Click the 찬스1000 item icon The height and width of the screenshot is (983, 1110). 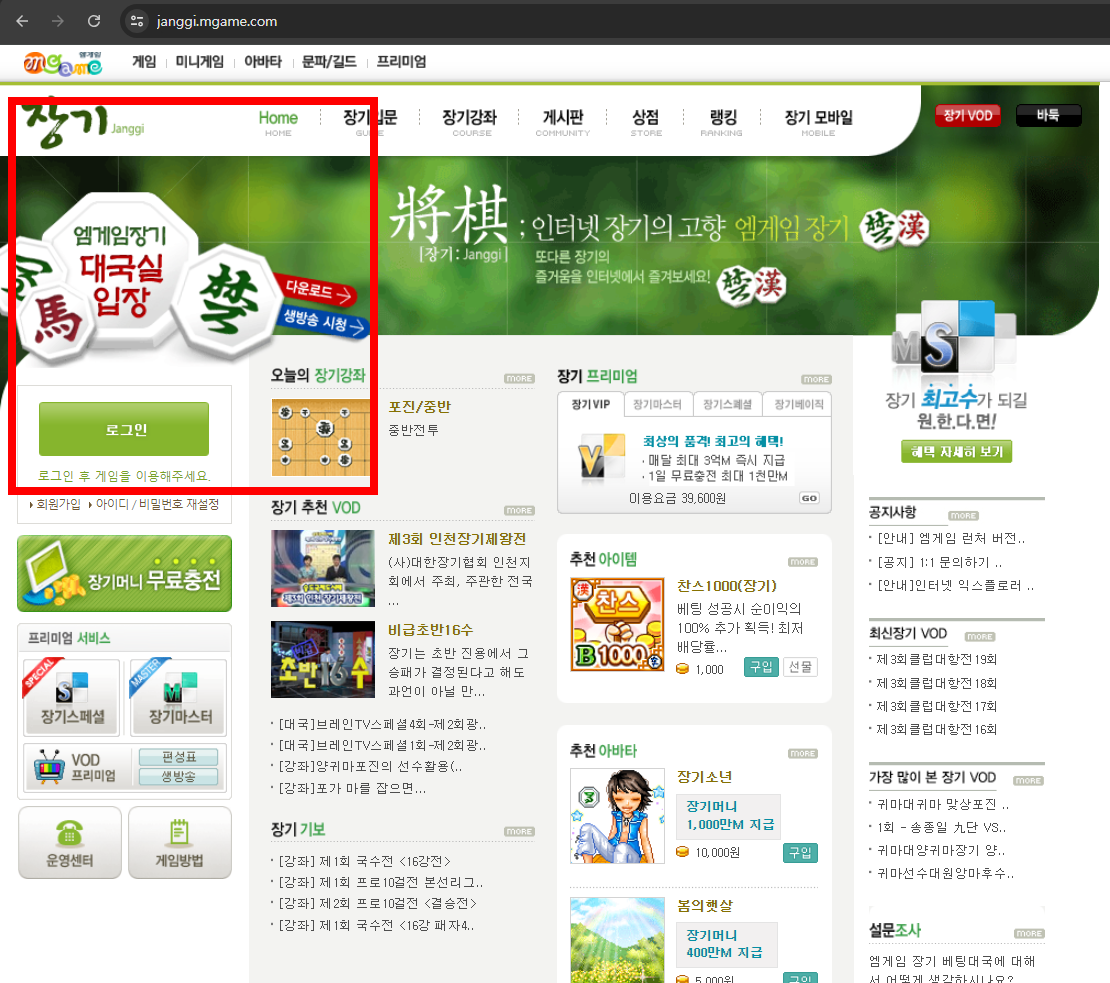pos(617,624)
